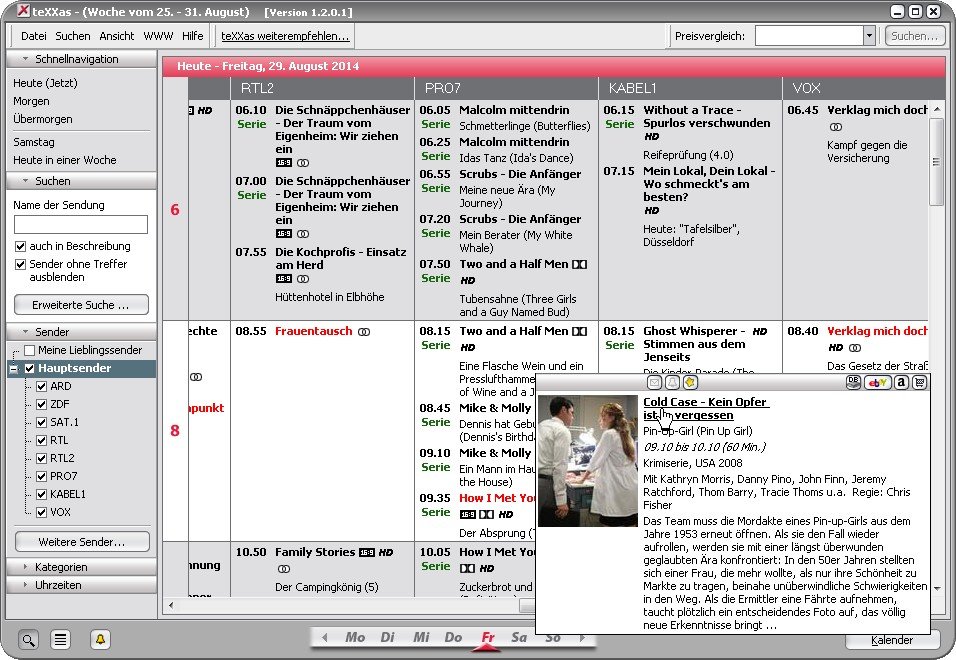Image resolution: width=956 pixels, height=660 pixels.
Task: Switch to the Di day tab
Action: tap(387, 637)
